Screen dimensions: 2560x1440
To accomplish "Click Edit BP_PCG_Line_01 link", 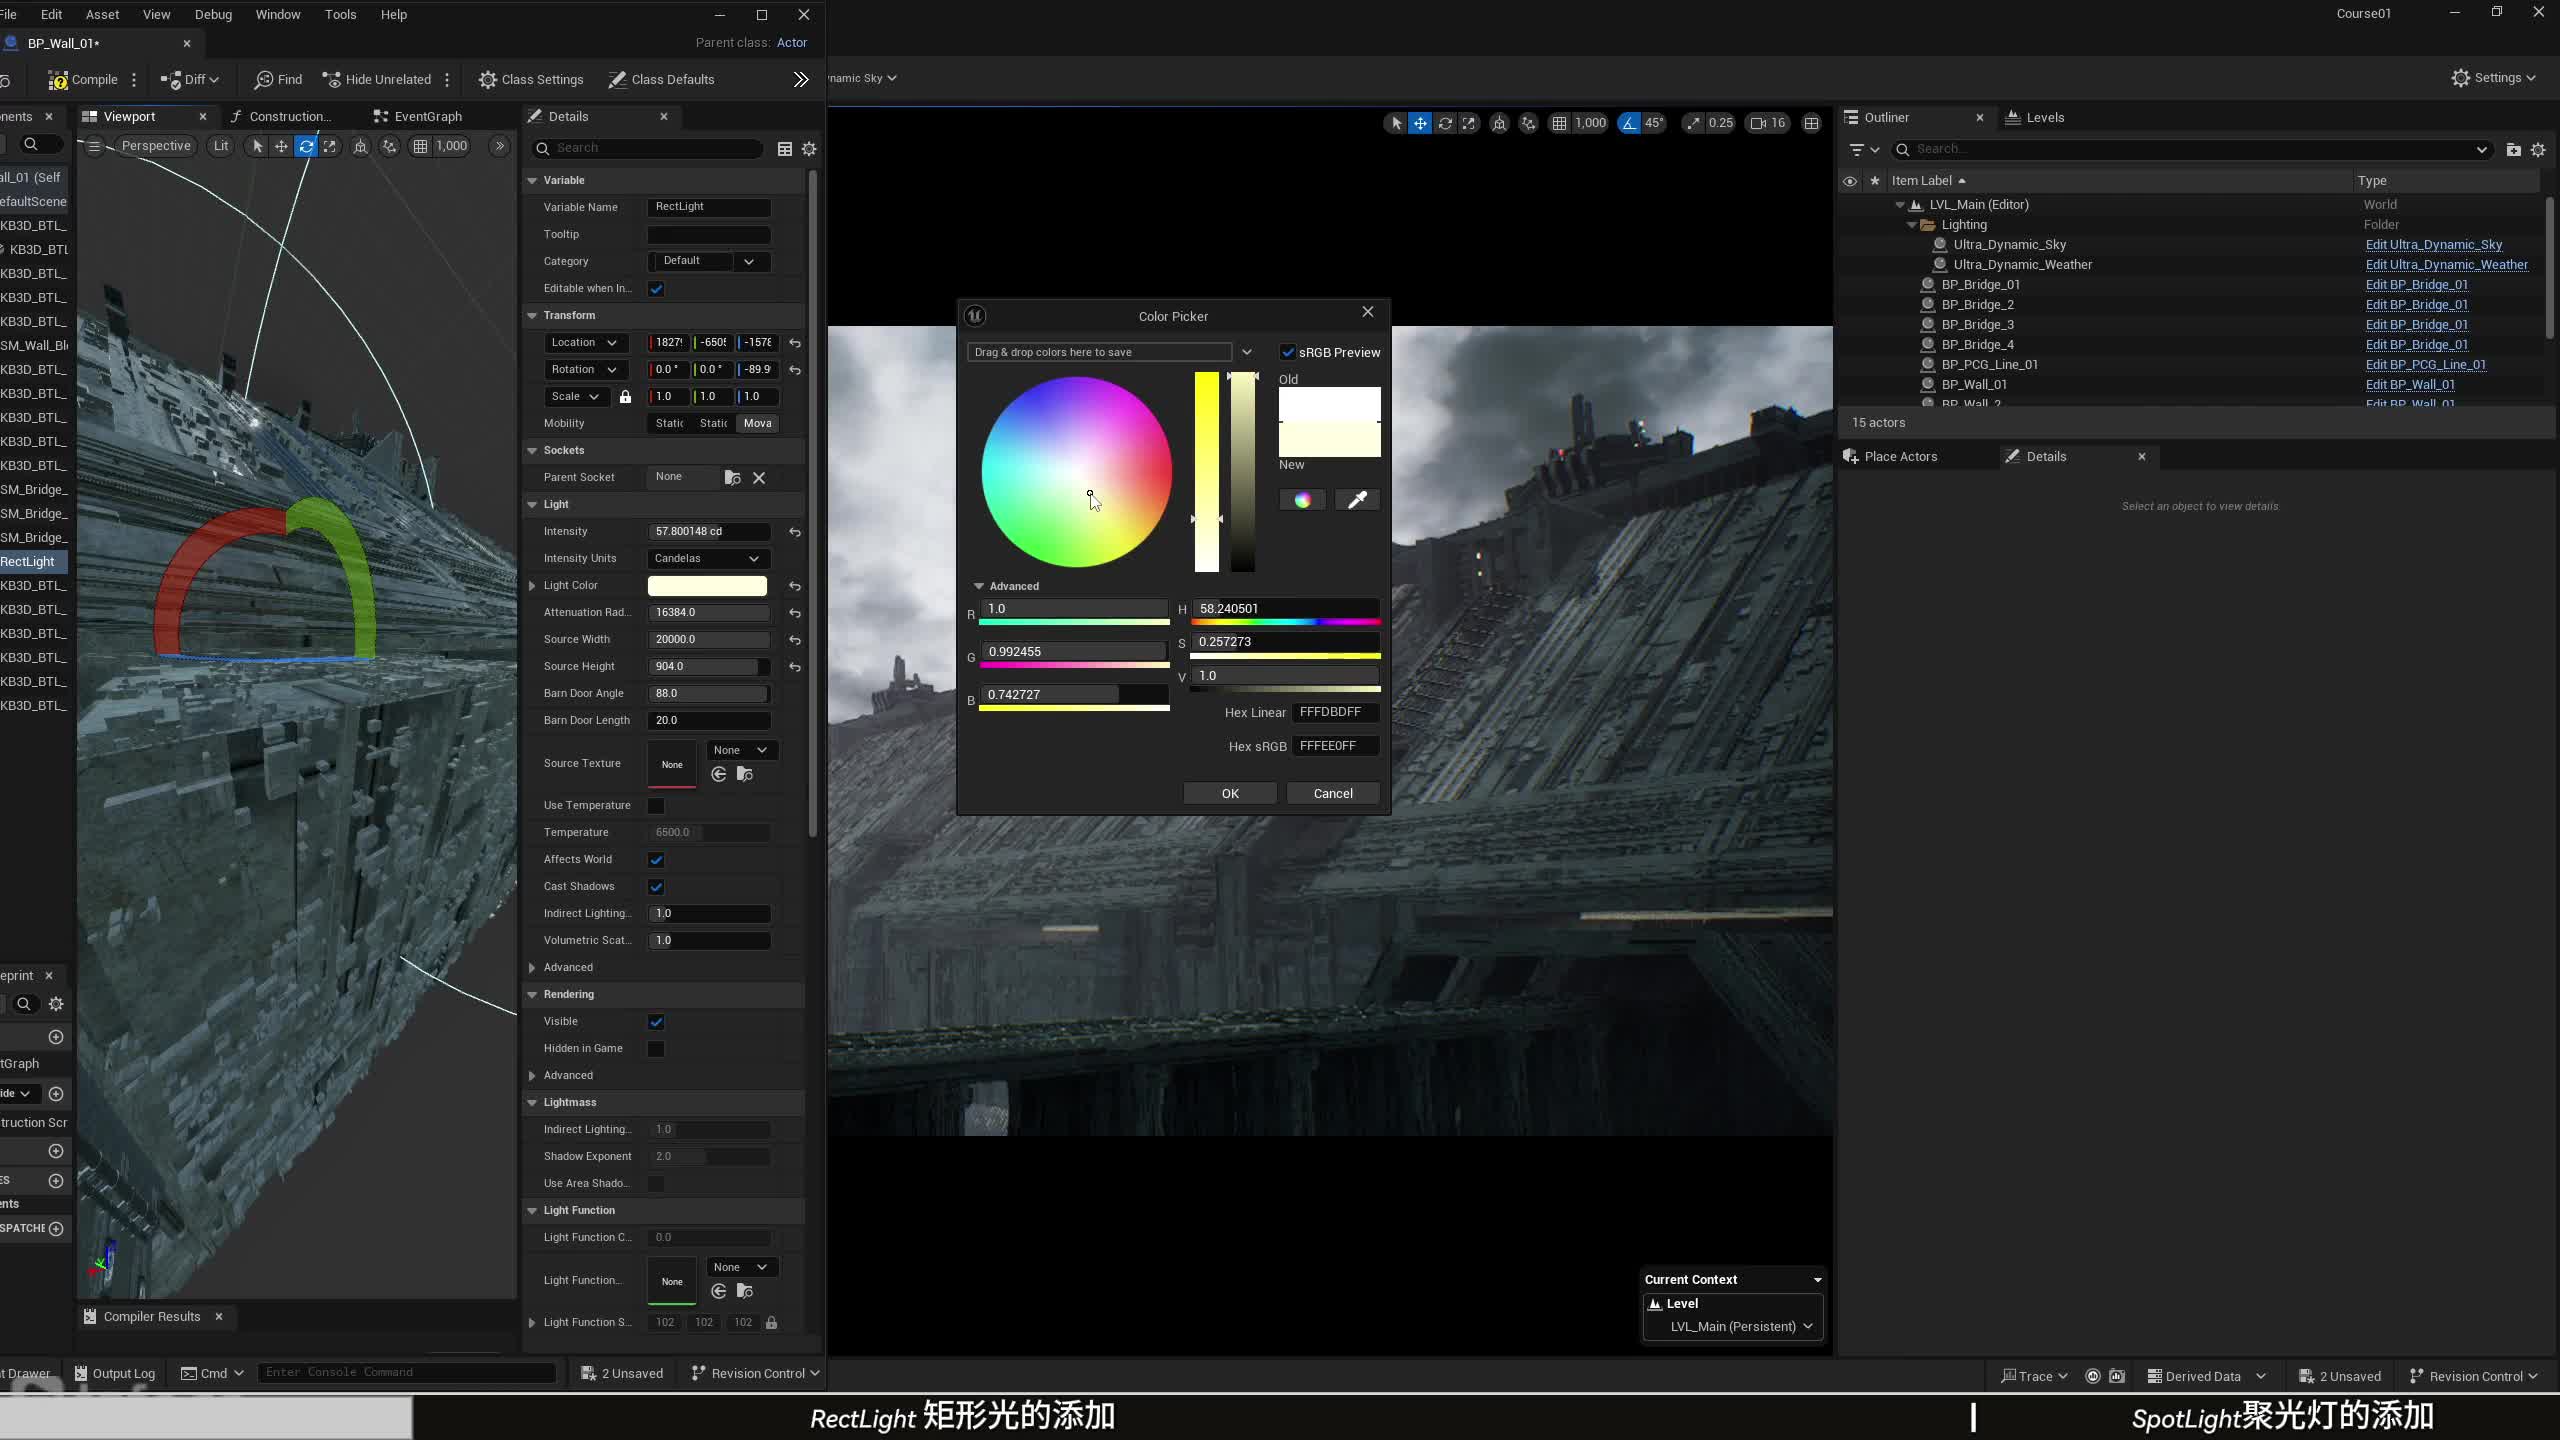I will pos(2425,365).
